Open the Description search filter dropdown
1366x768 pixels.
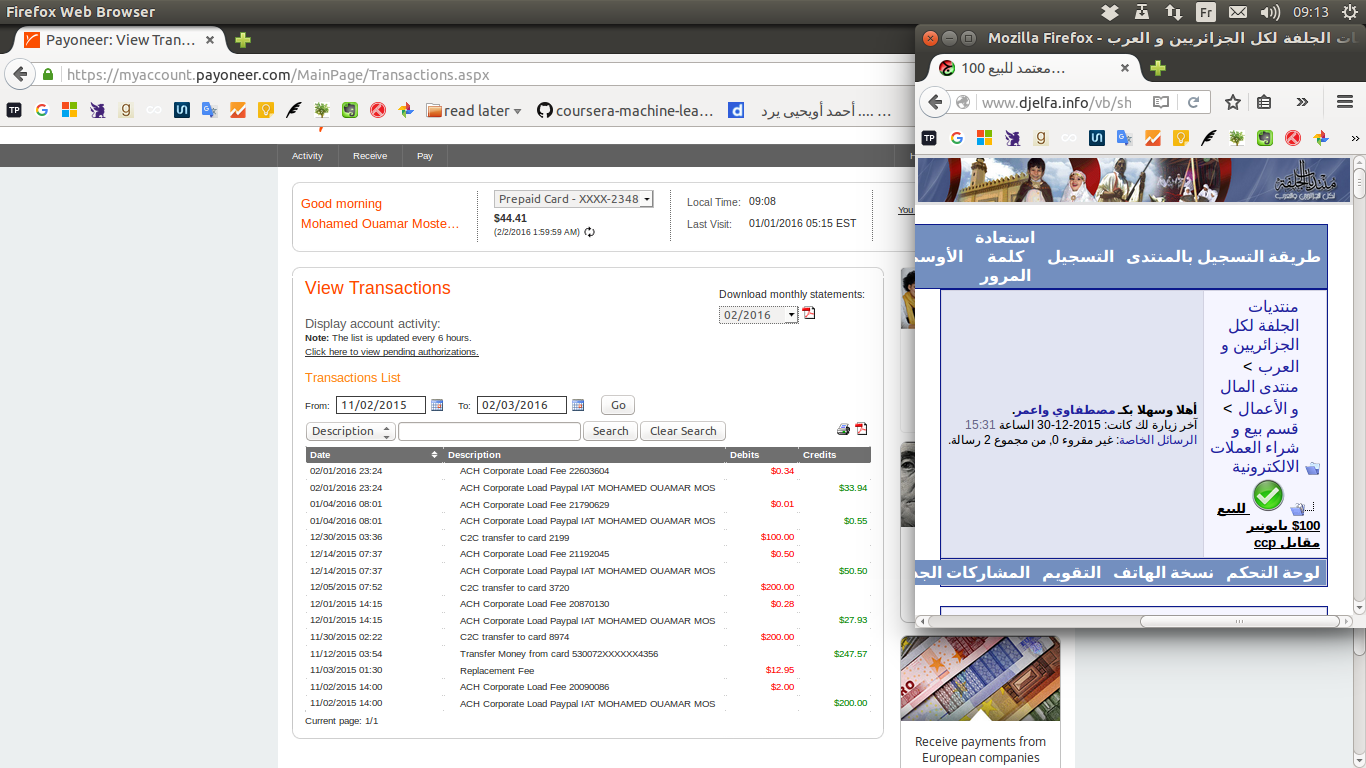pos(350,431)
